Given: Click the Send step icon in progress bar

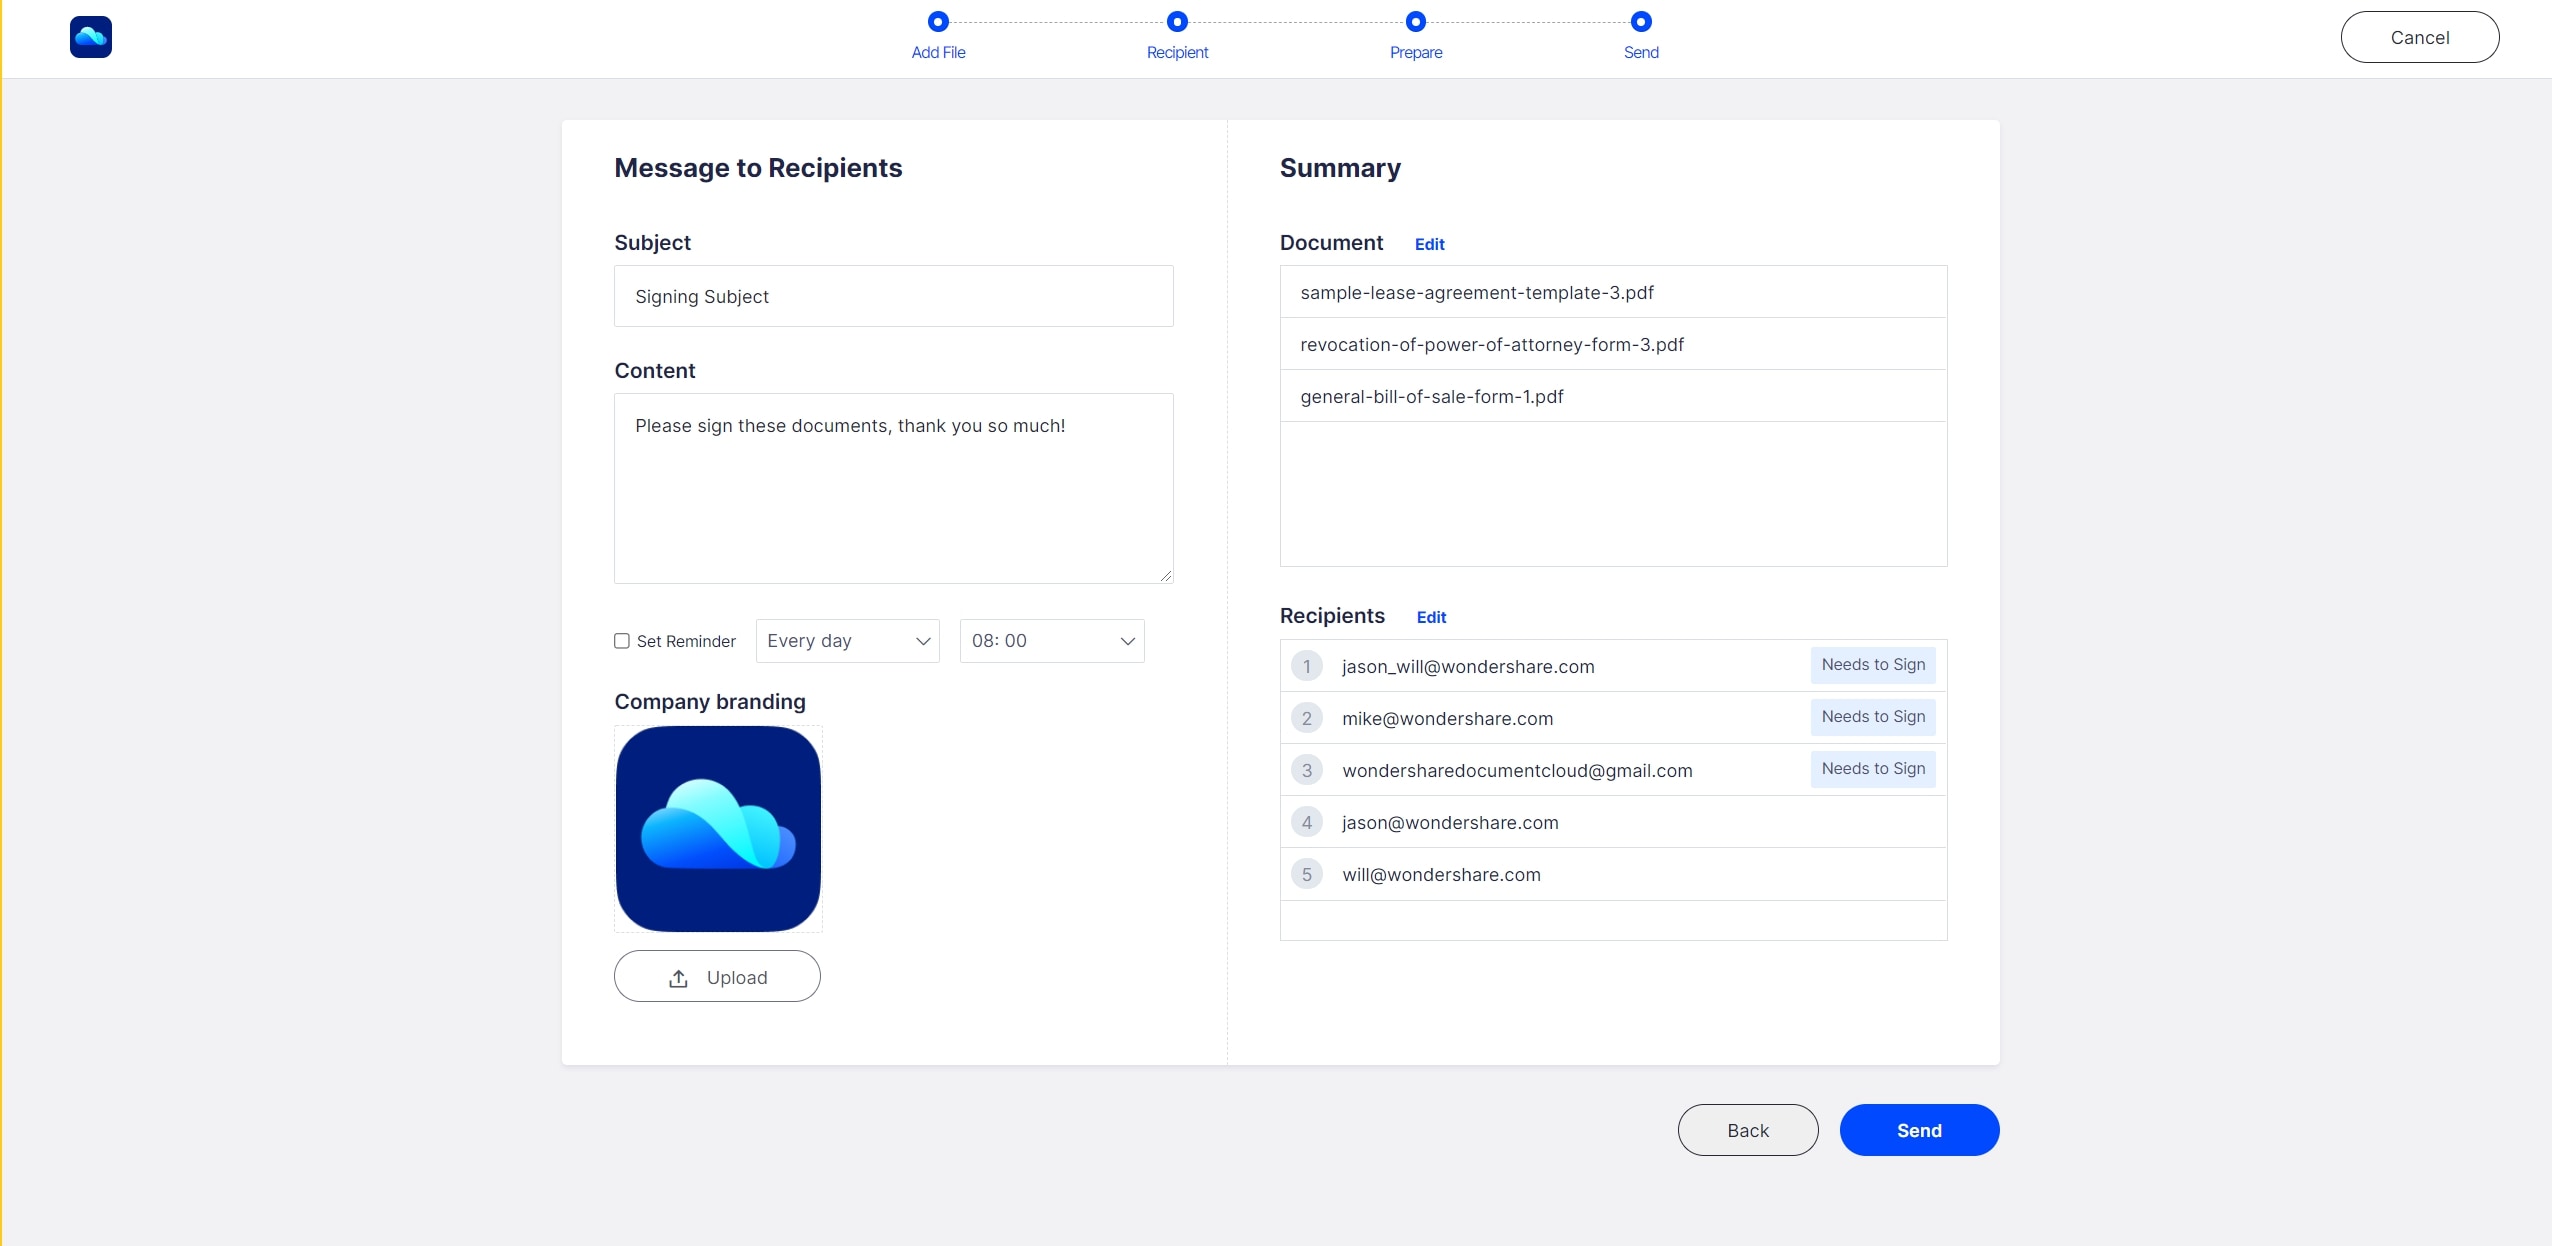Looking at the screenshot, I should (1642, 21).
